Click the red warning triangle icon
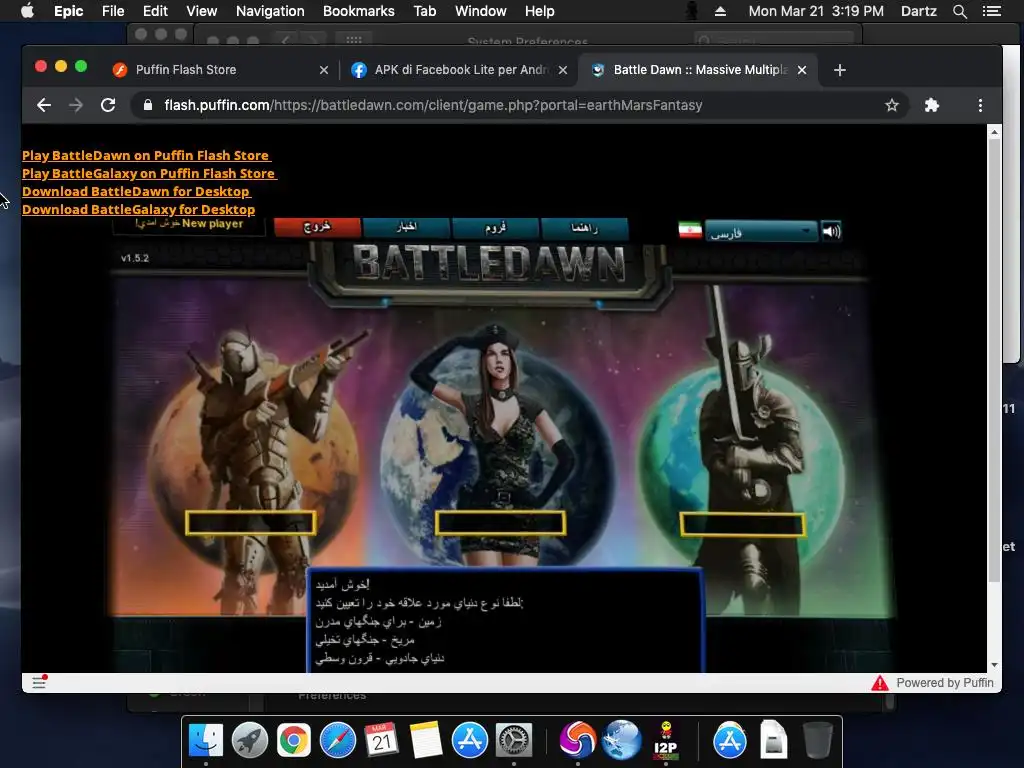This screenshot has height=768, width=1024. pyautogui.click(x=880, y=683)
